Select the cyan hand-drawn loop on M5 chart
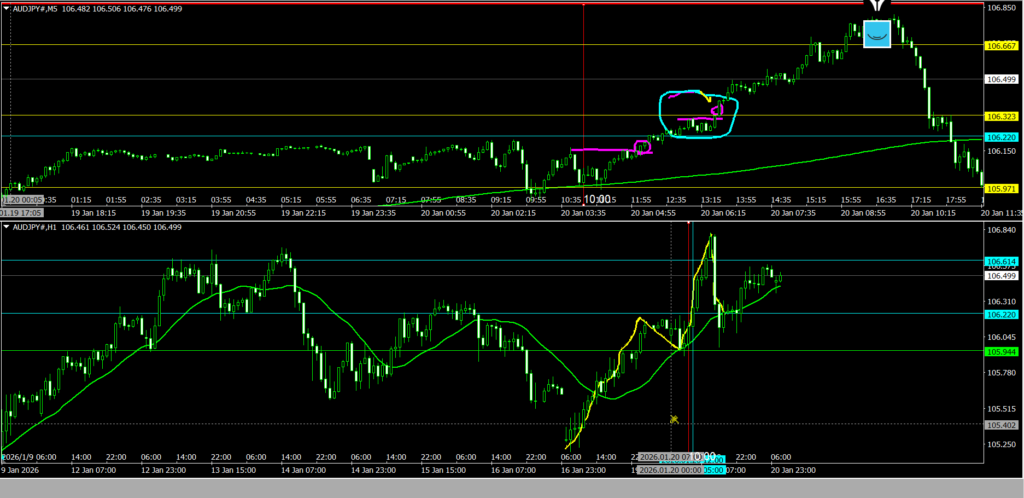The width and height of the screenshot is (1024, 498). click(699, 114)
